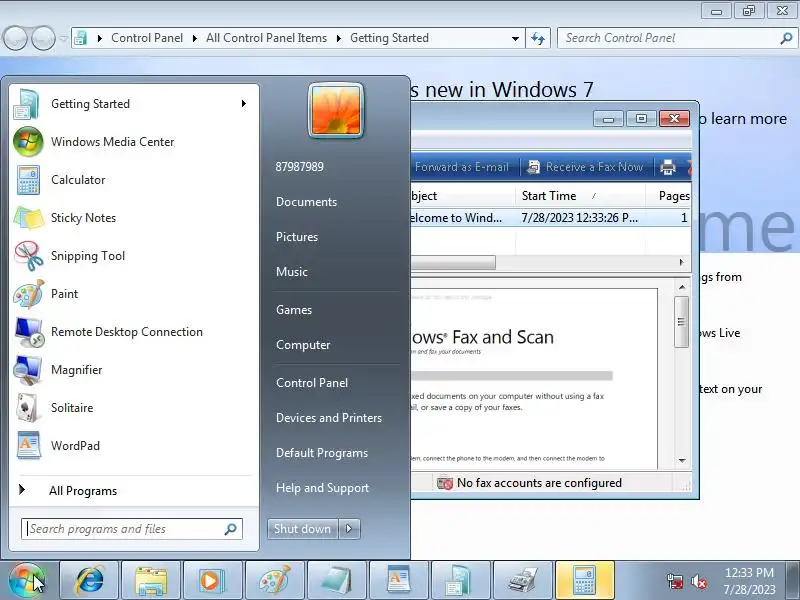Switch to Getting Started taskbar button

tap(461, 580)
